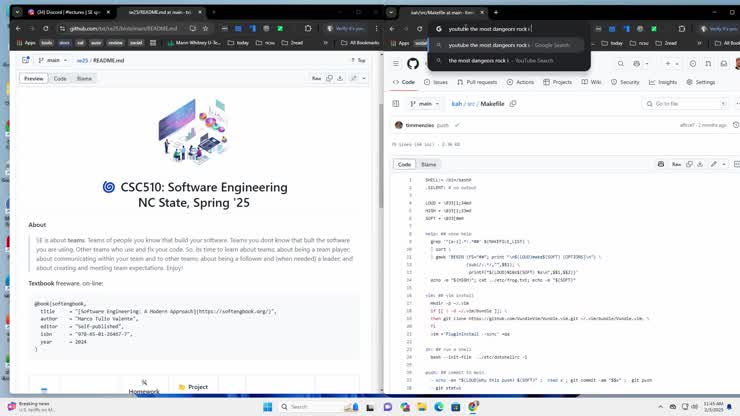Select the Blame tab in Makefile view

428,164
